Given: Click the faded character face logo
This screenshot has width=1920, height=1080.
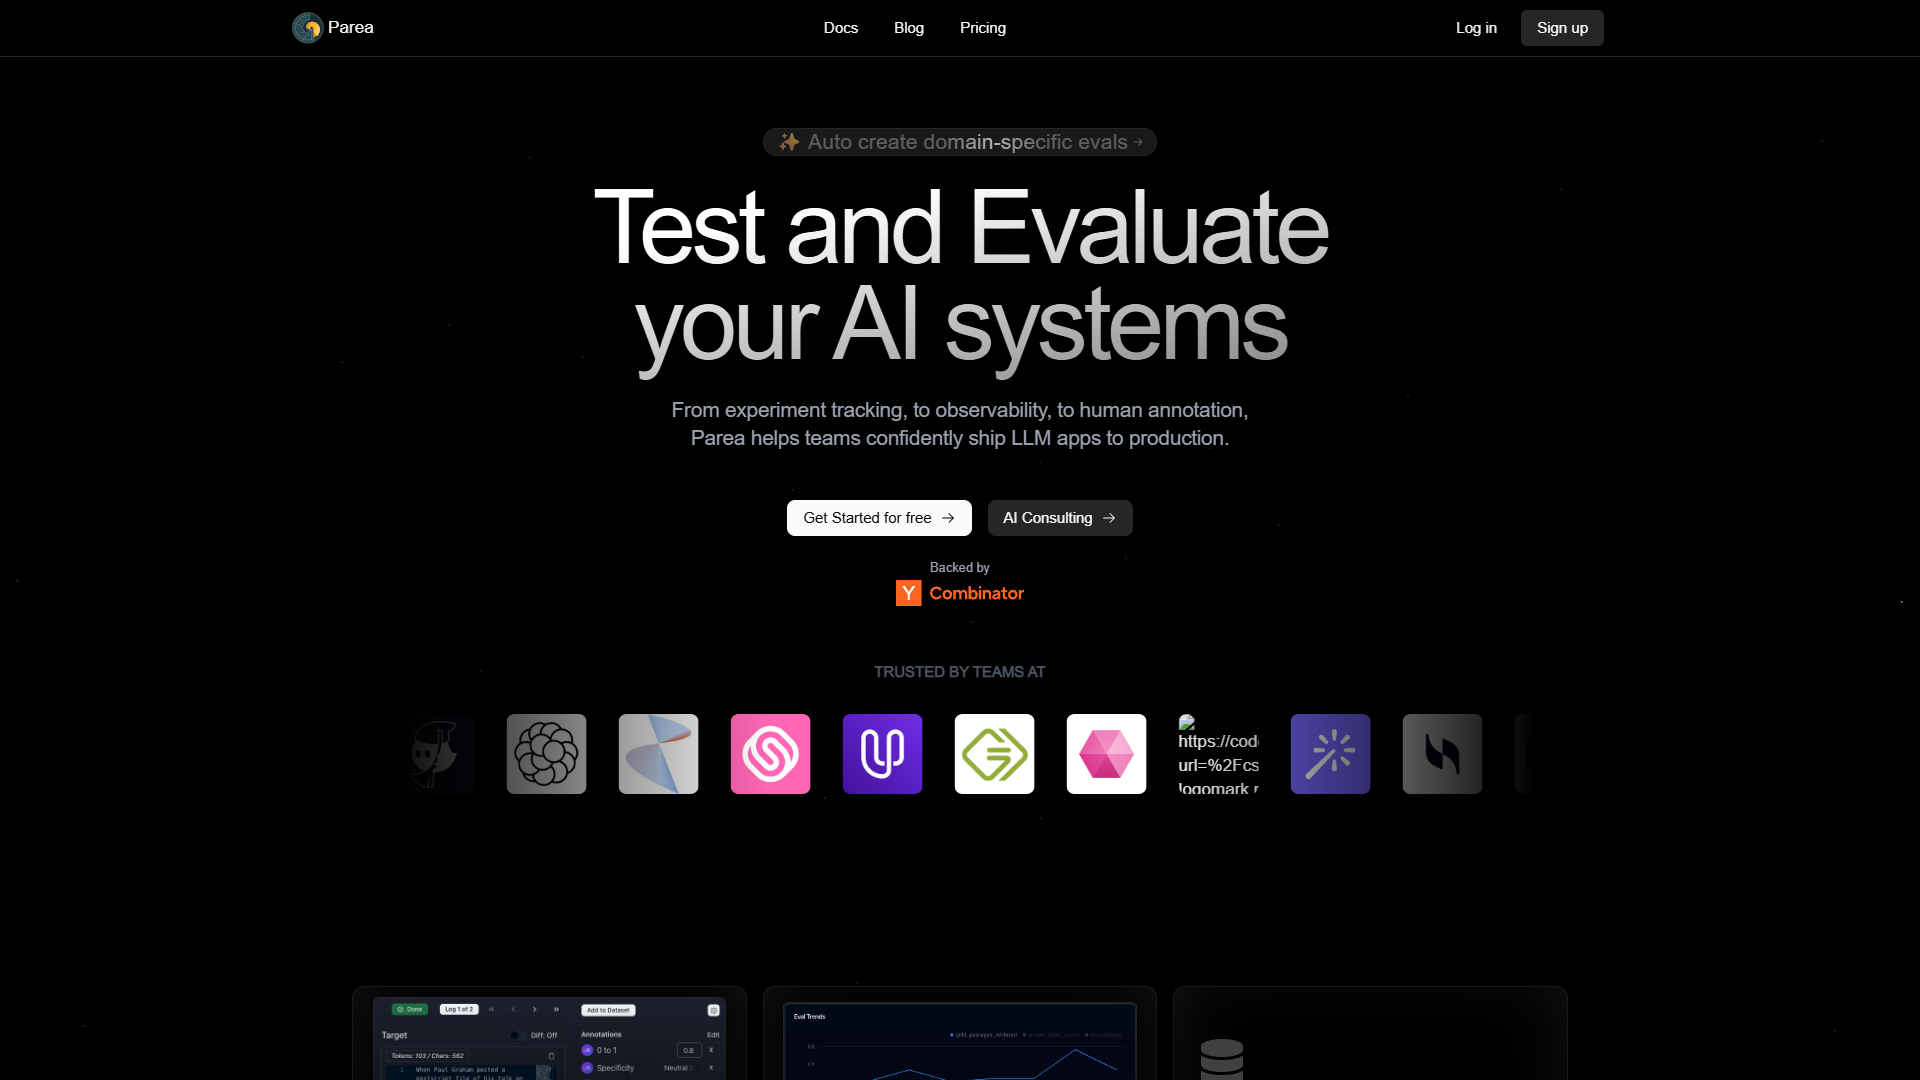Looking at the screenshot, I should click(435, 754).
